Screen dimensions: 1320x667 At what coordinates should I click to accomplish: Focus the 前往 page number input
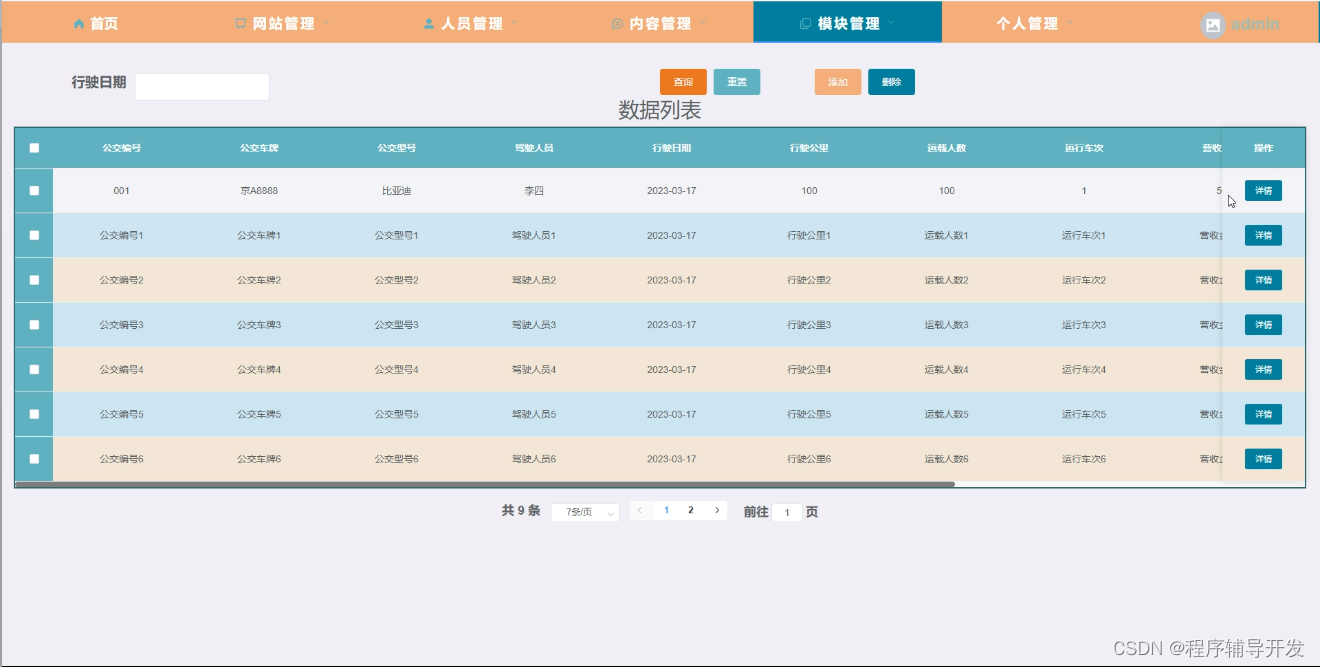coord(787,512)
